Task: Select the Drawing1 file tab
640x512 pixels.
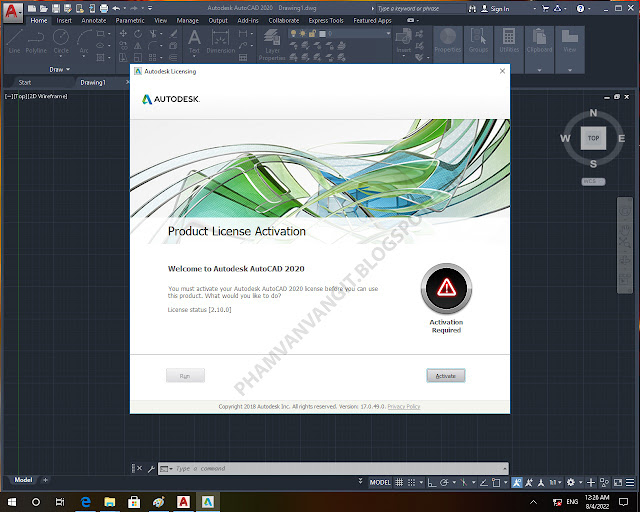Action: pyautogui.click(x=93, y=82)
